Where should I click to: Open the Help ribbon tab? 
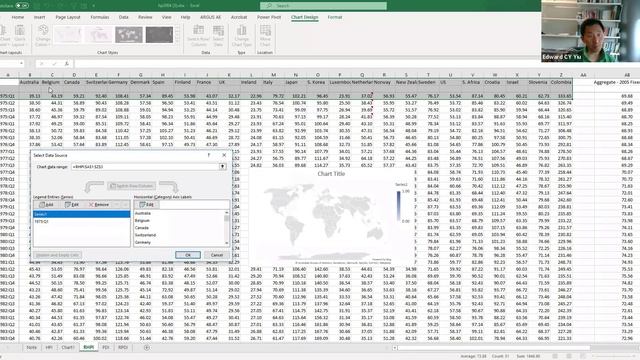click(x=185, y=17)
